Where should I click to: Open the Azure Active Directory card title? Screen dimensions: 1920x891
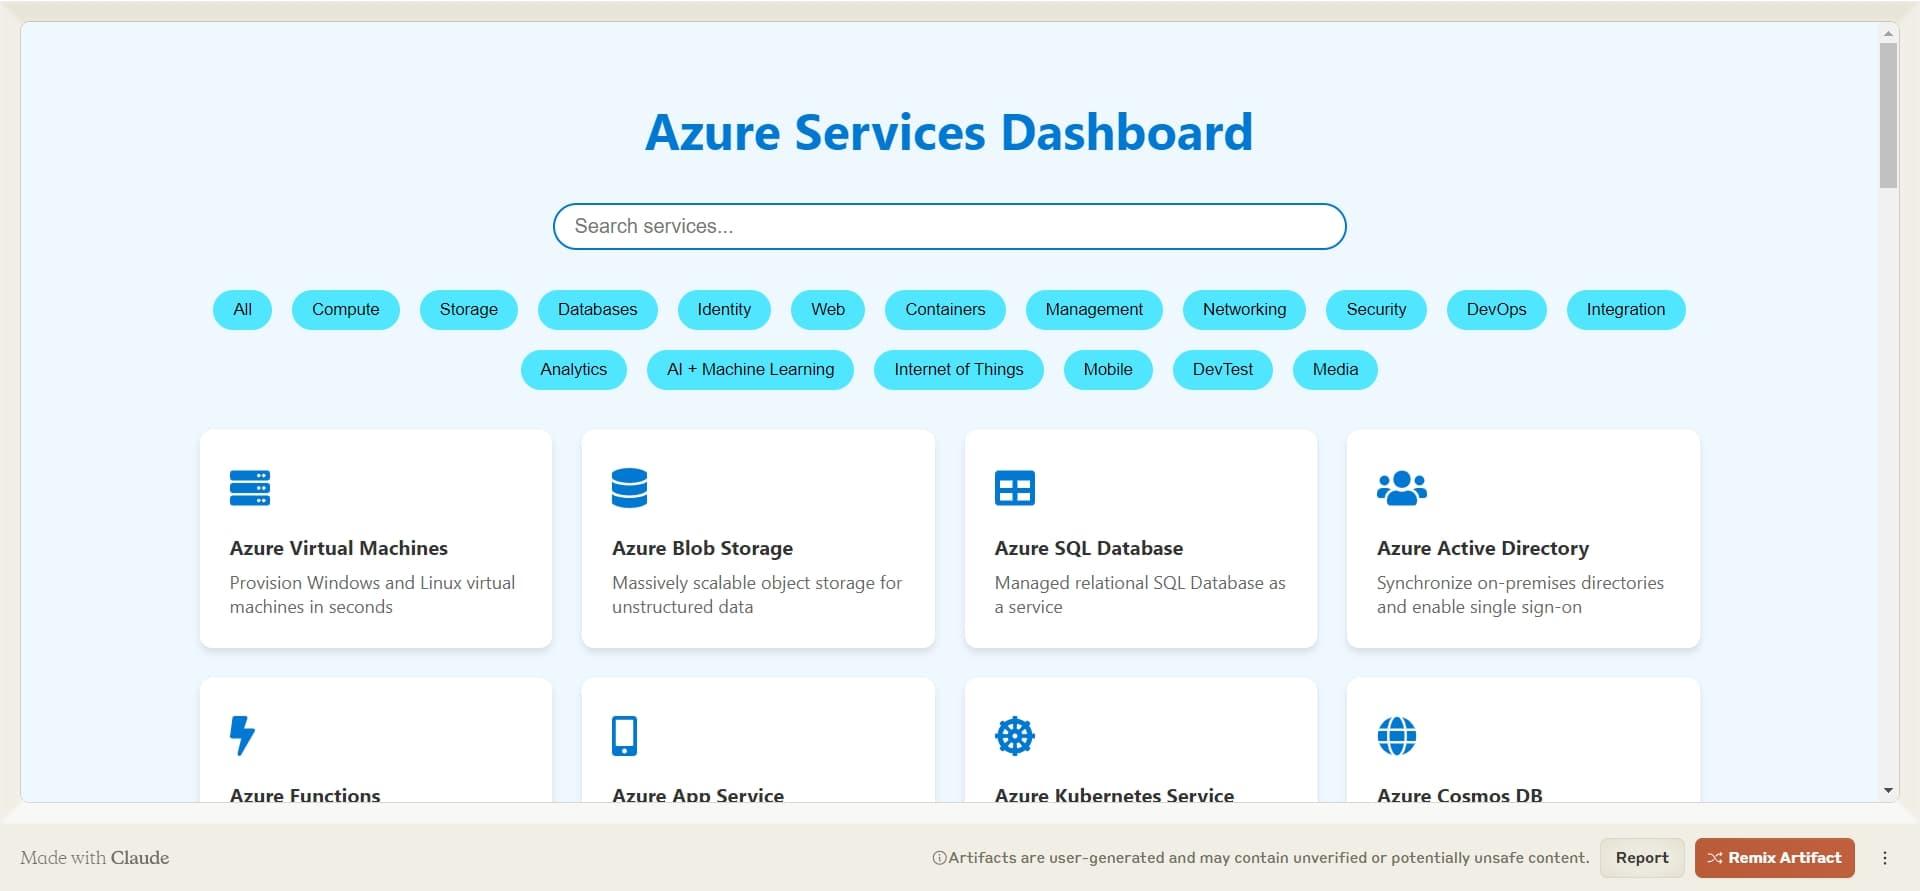(1482, 548)
